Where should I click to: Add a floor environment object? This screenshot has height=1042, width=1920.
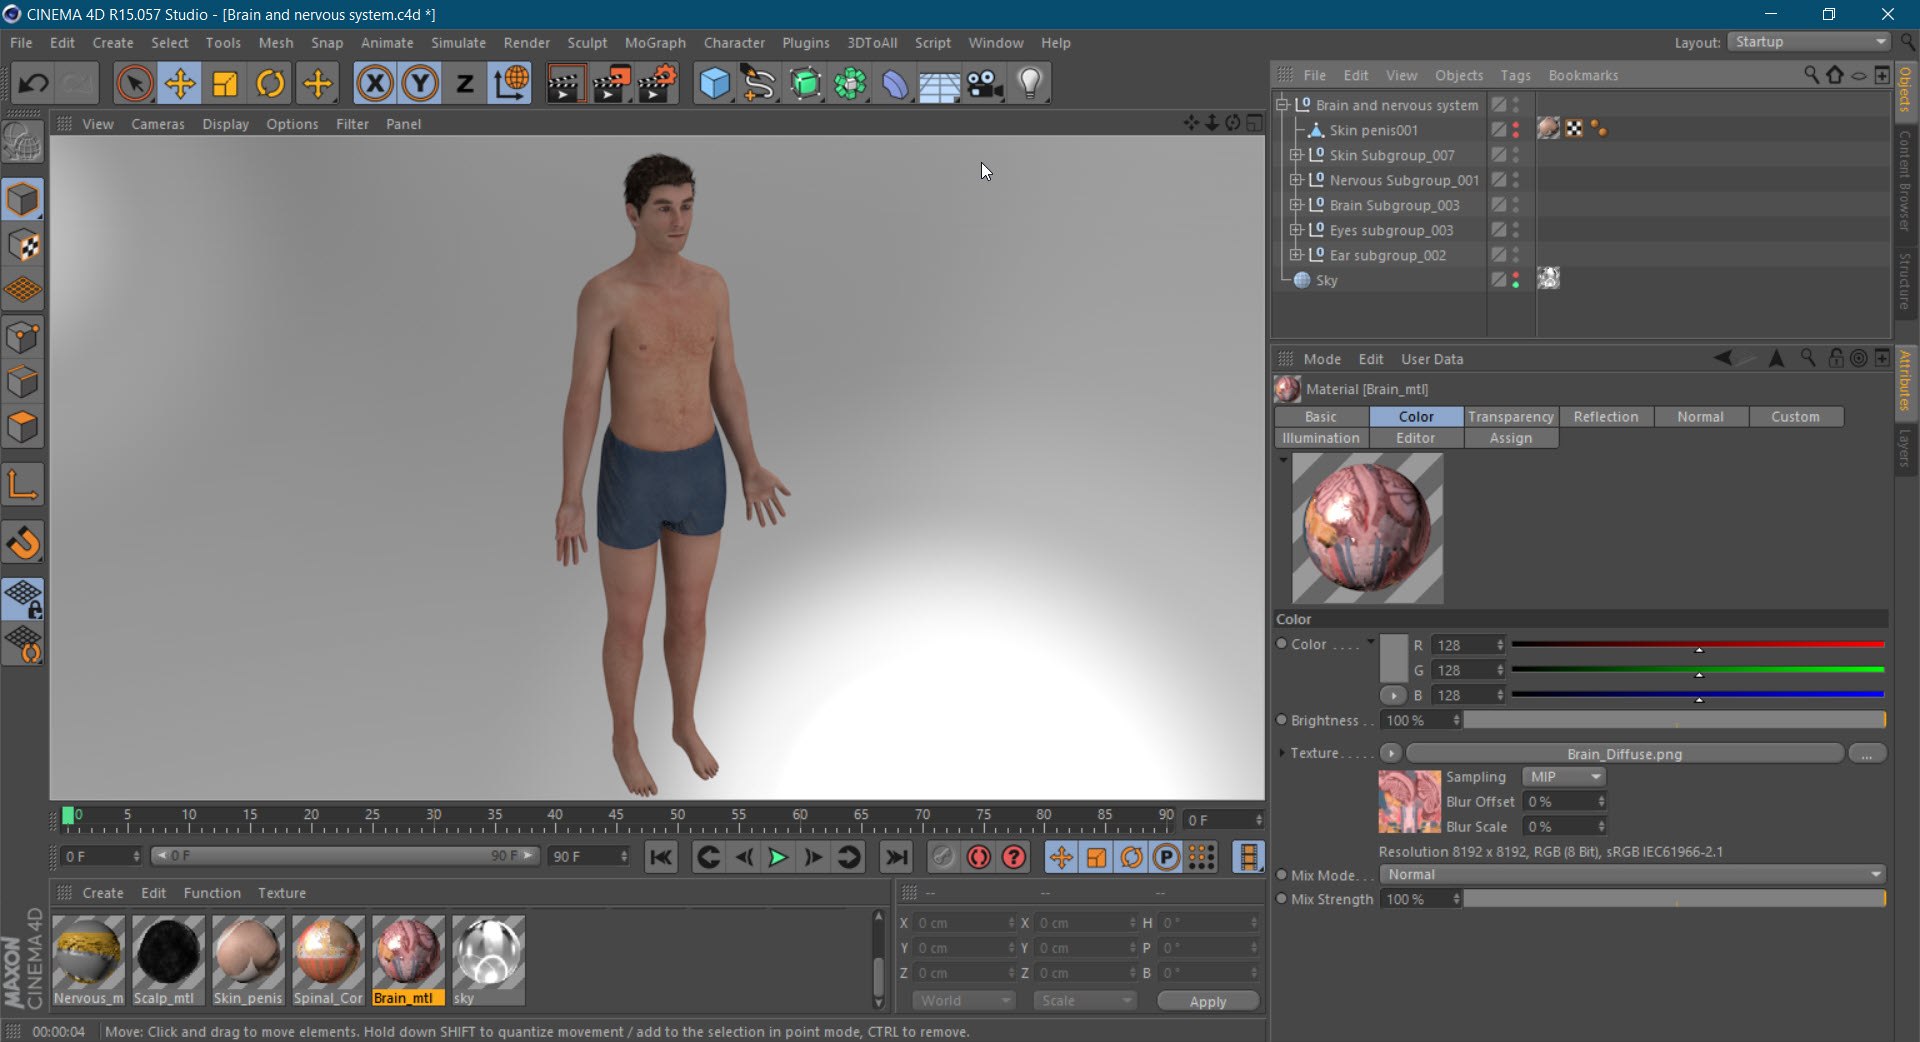coord(940,83)
